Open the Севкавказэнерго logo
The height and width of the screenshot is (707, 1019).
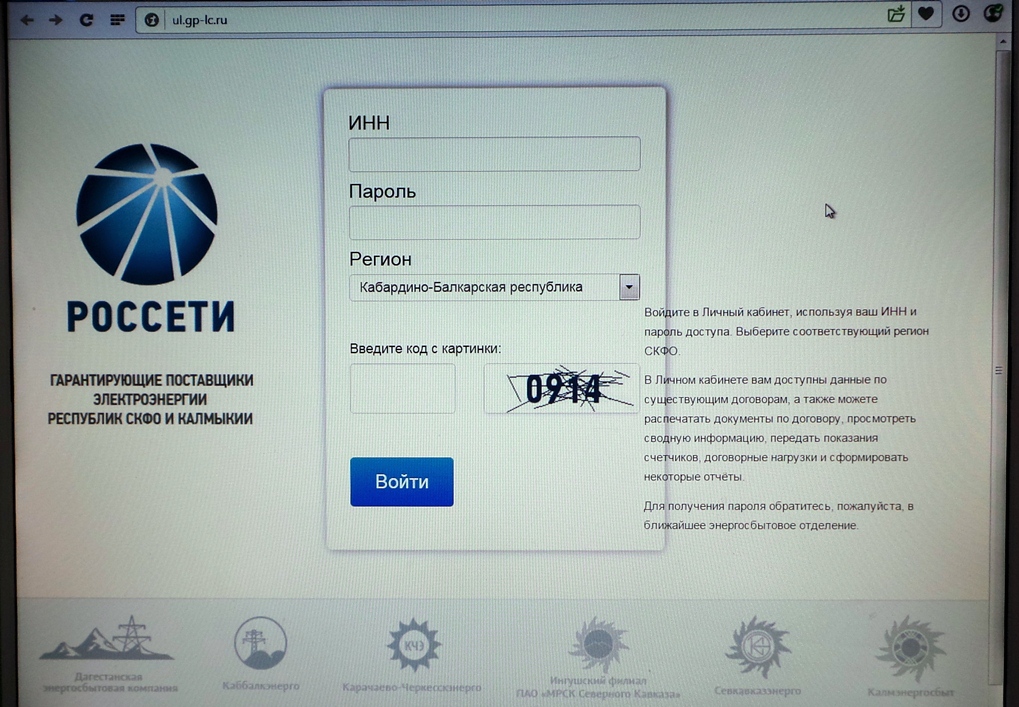[x=758, y=647]
